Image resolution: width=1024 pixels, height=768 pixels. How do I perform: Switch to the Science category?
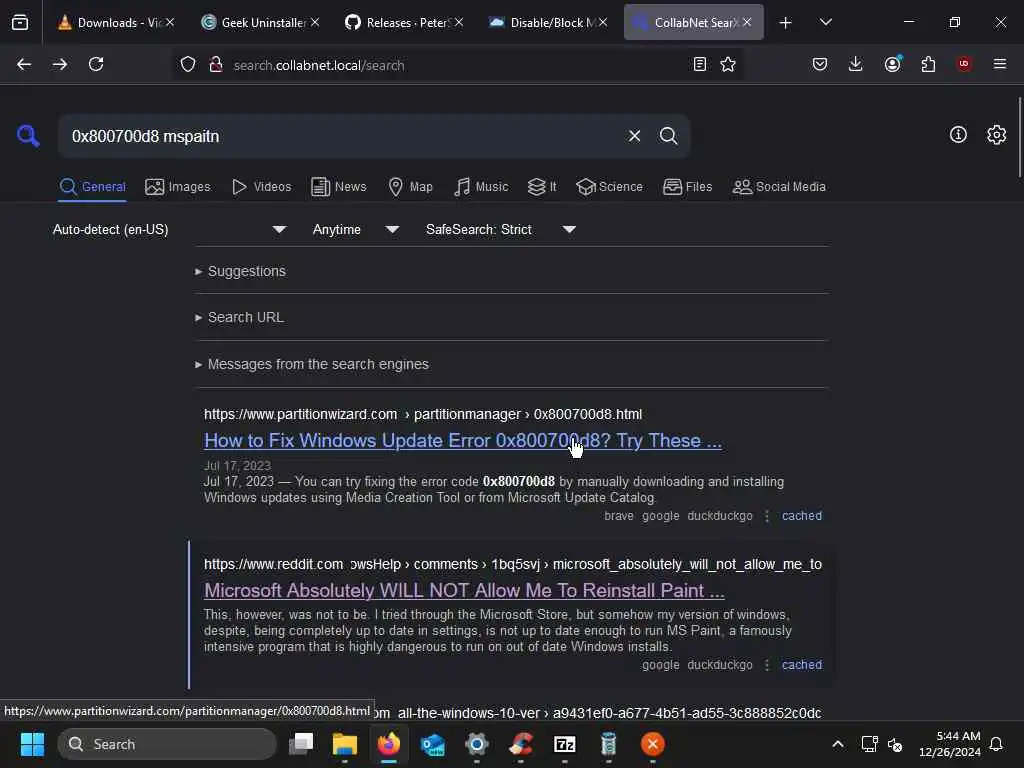[x=609, y=187]
